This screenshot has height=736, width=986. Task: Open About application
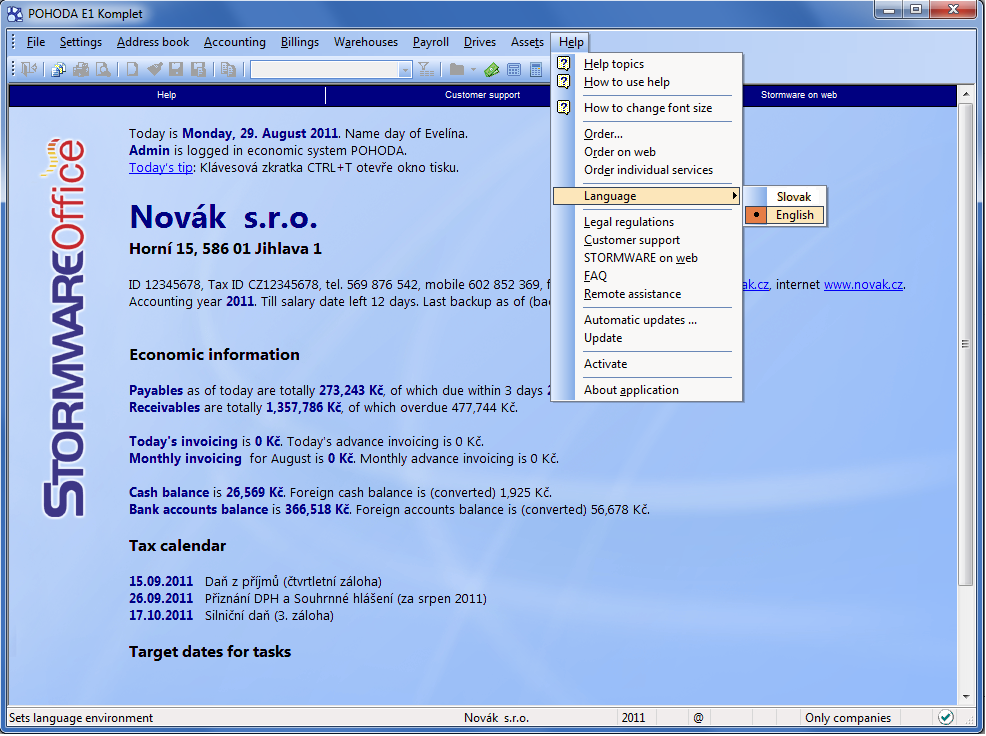(647, 390)
